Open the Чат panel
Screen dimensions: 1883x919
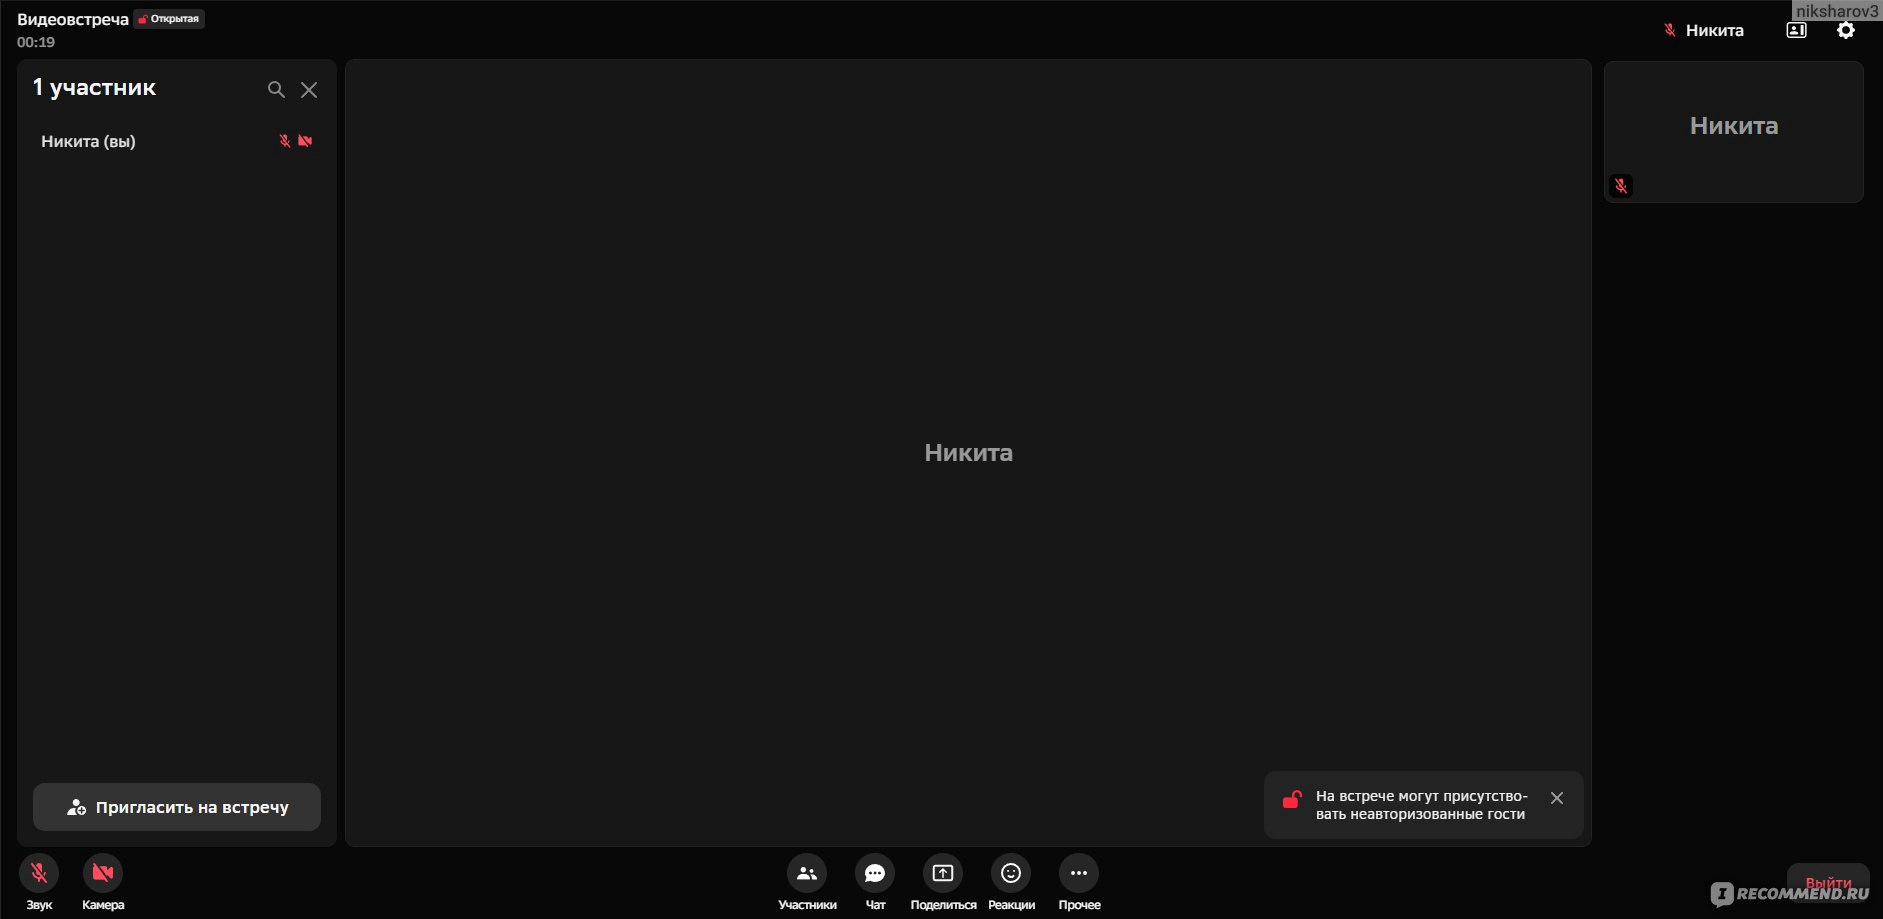coord(875,873)
